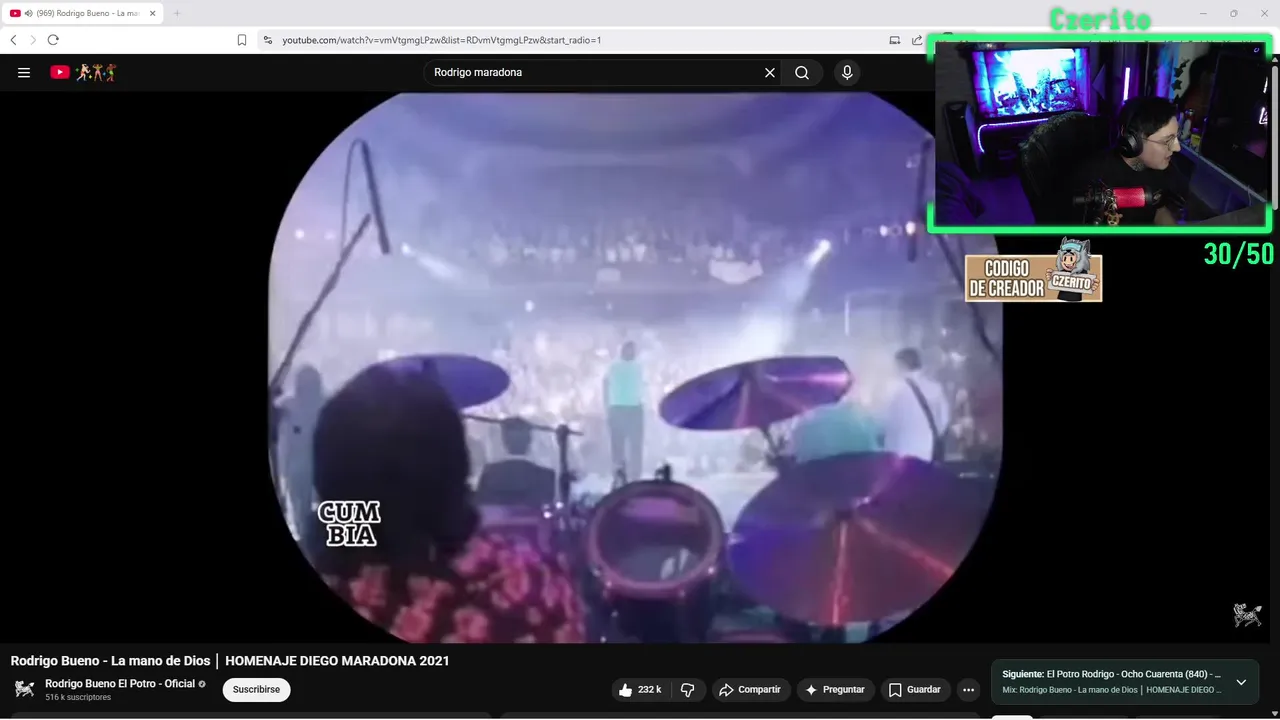Click the Preguntar button
The height and width of the screenshot is (720, 1280).
point(835,690)
